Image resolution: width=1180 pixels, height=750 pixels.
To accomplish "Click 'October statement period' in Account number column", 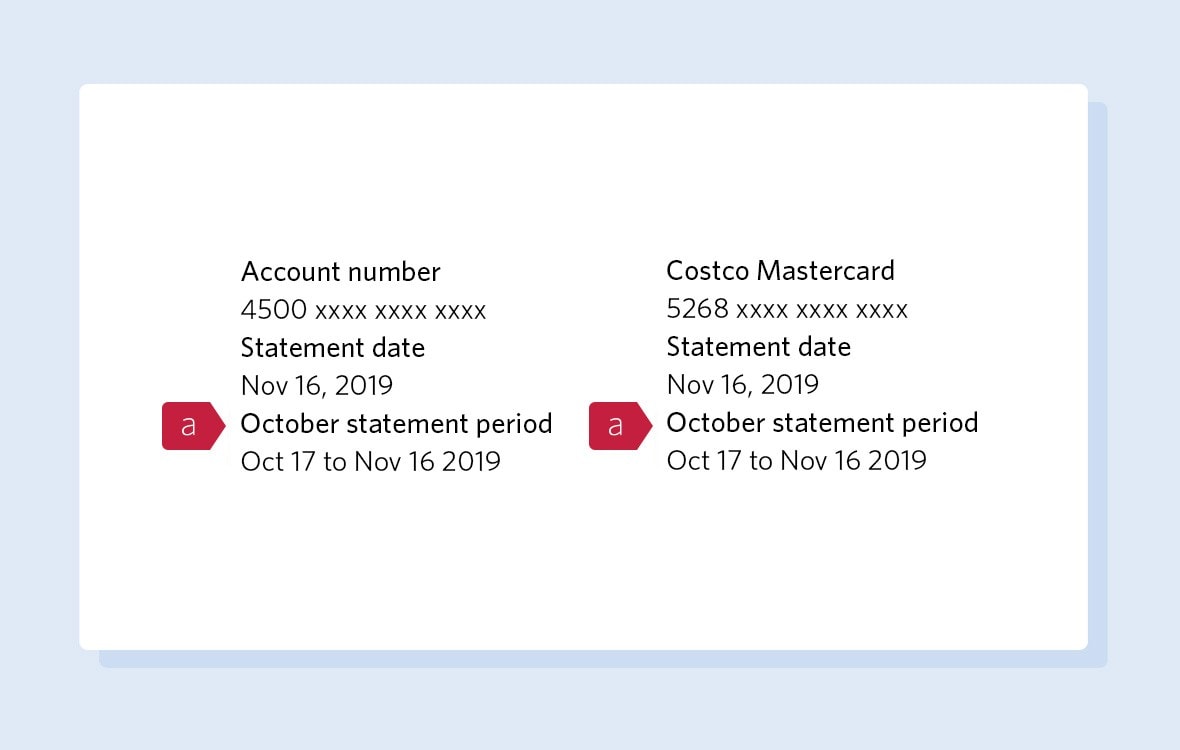I will (x=397, y=424).
